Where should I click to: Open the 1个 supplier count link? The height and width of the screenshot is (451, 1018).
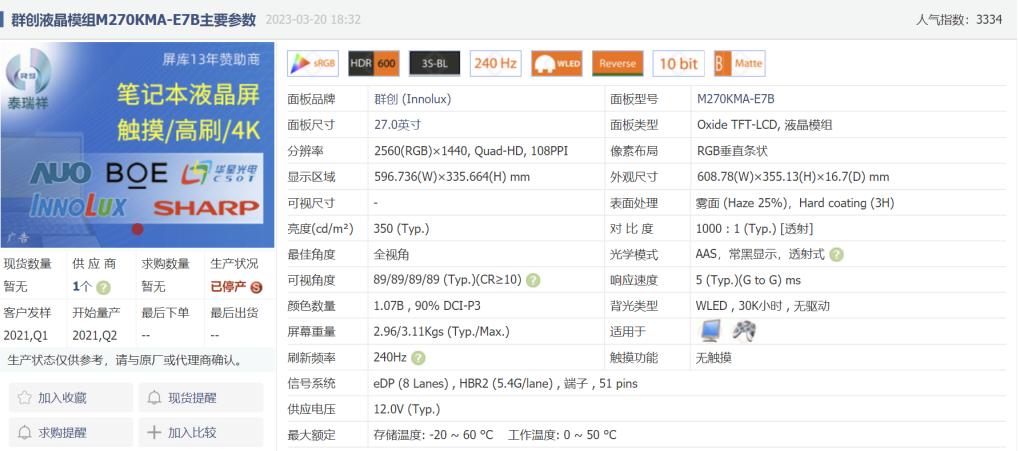click(x=82, y=287)
